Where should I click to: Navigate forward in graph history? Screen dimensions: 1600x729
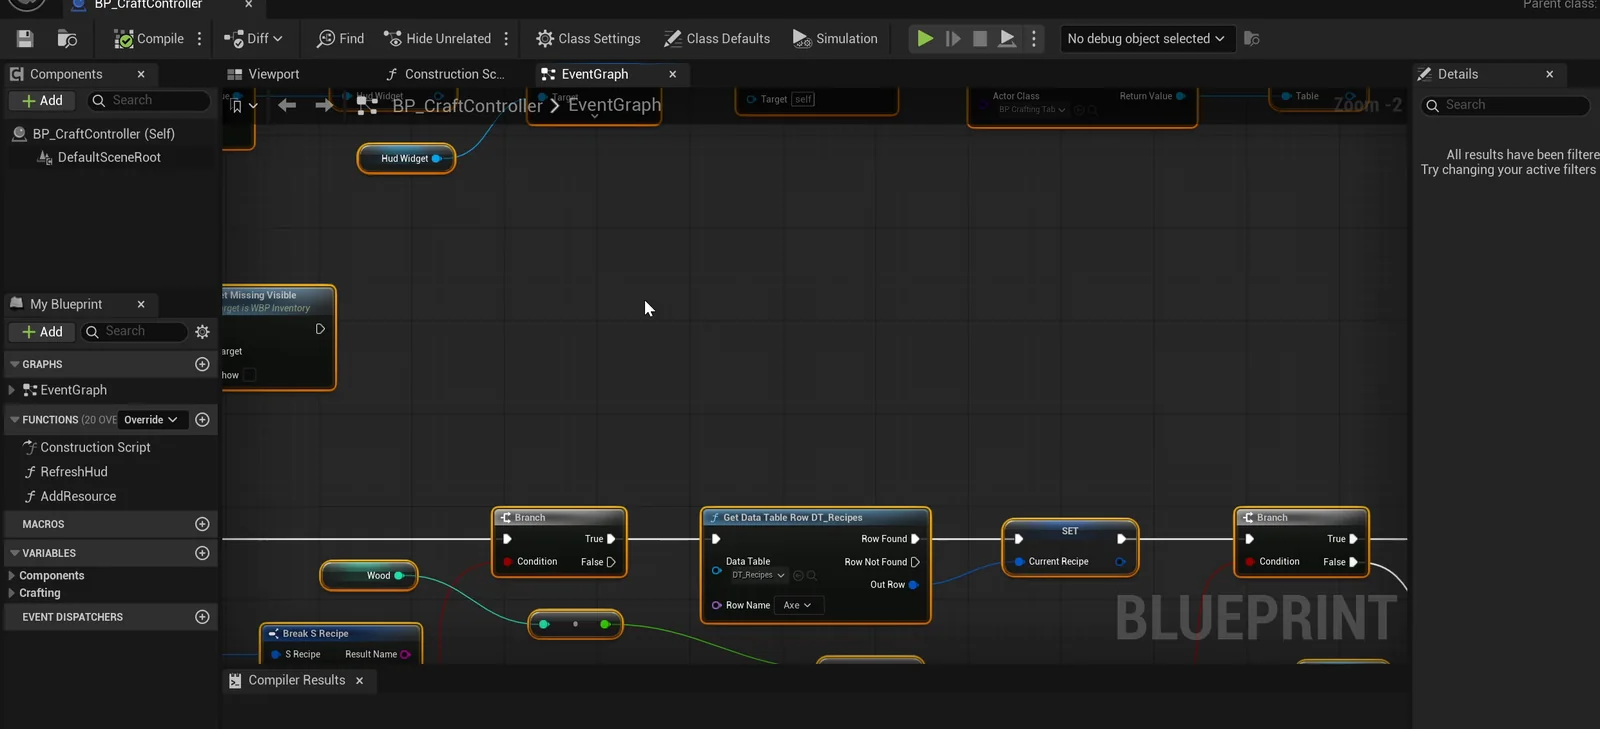pos(324,105)
